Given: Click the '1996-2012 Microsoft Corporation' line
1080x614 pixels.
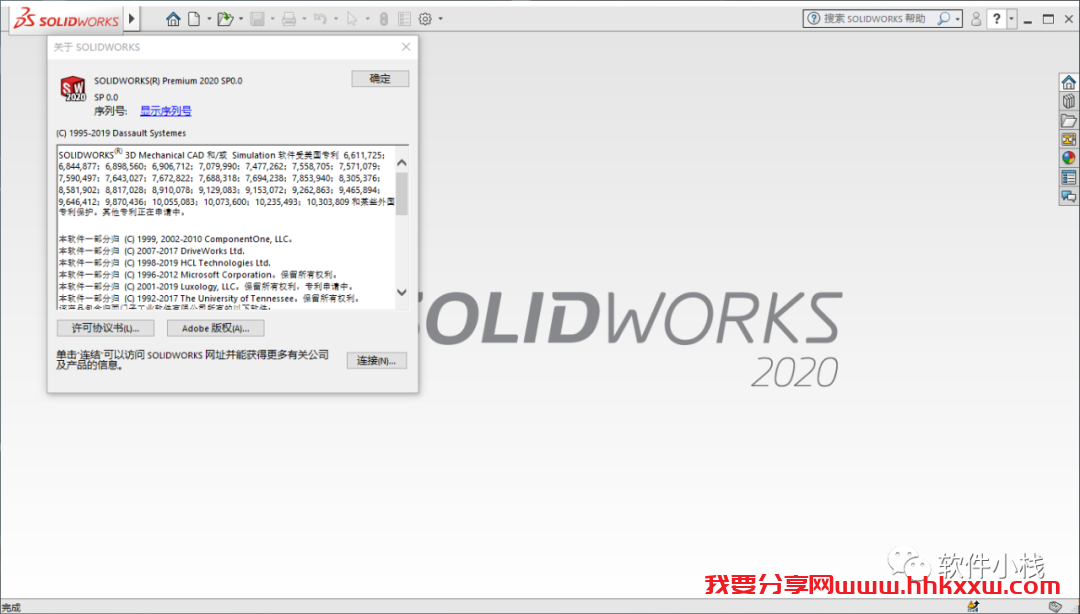Looking at the screenshot, I should [198, 274].
